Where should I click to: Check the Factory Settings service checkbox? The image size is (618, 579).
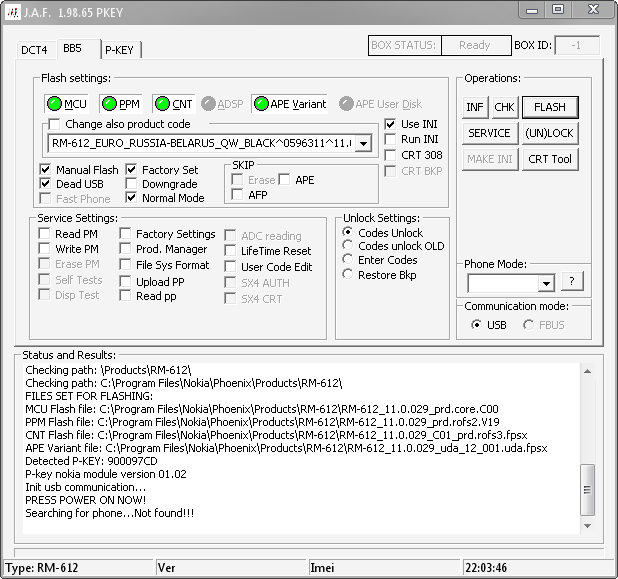125,234
